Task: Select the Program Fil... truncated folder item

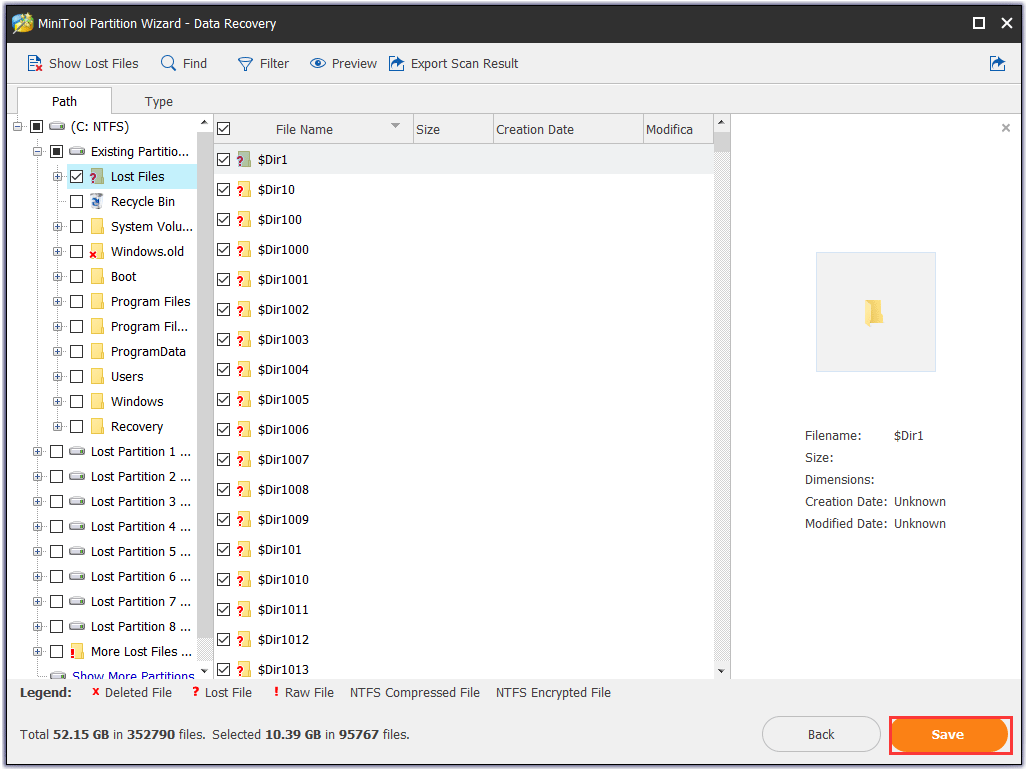Action: point(149,326)
